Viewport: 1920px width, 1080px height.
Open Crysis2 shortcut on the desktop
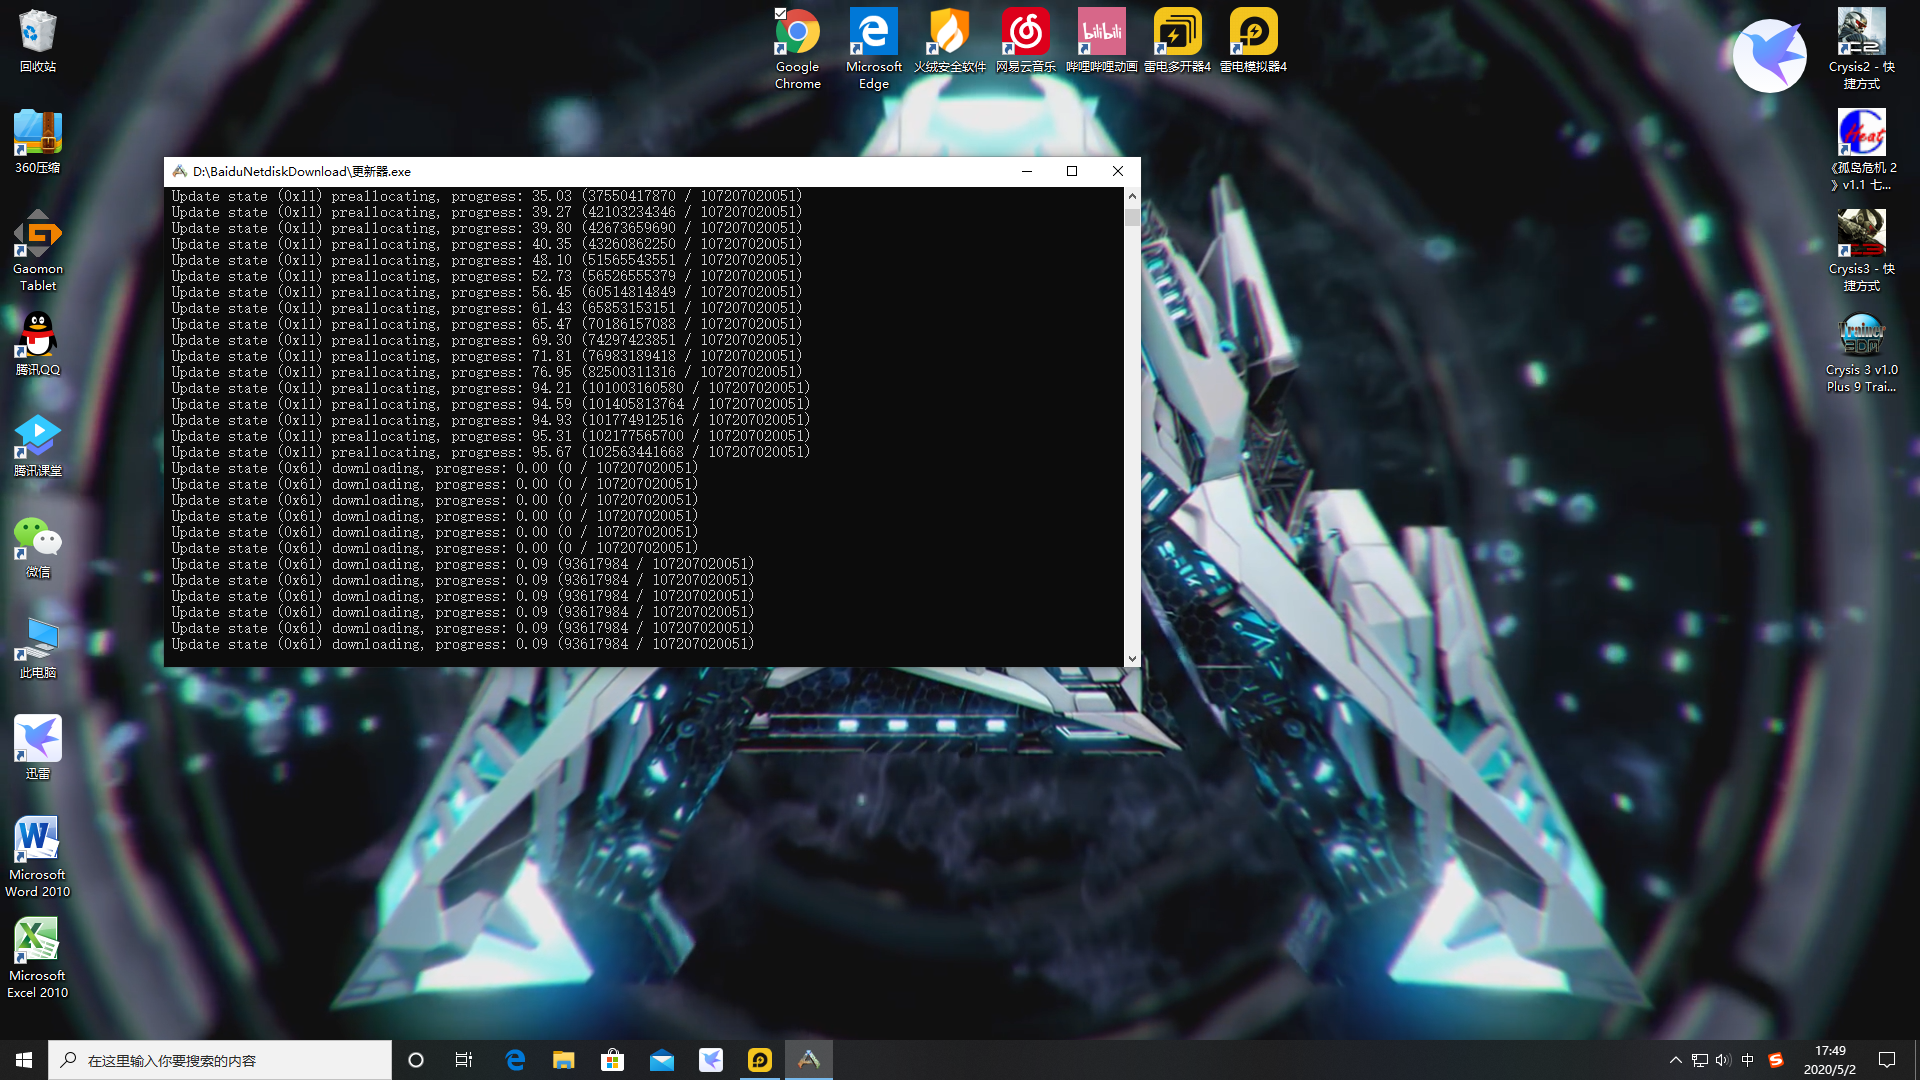click(x=1861, y=49)
